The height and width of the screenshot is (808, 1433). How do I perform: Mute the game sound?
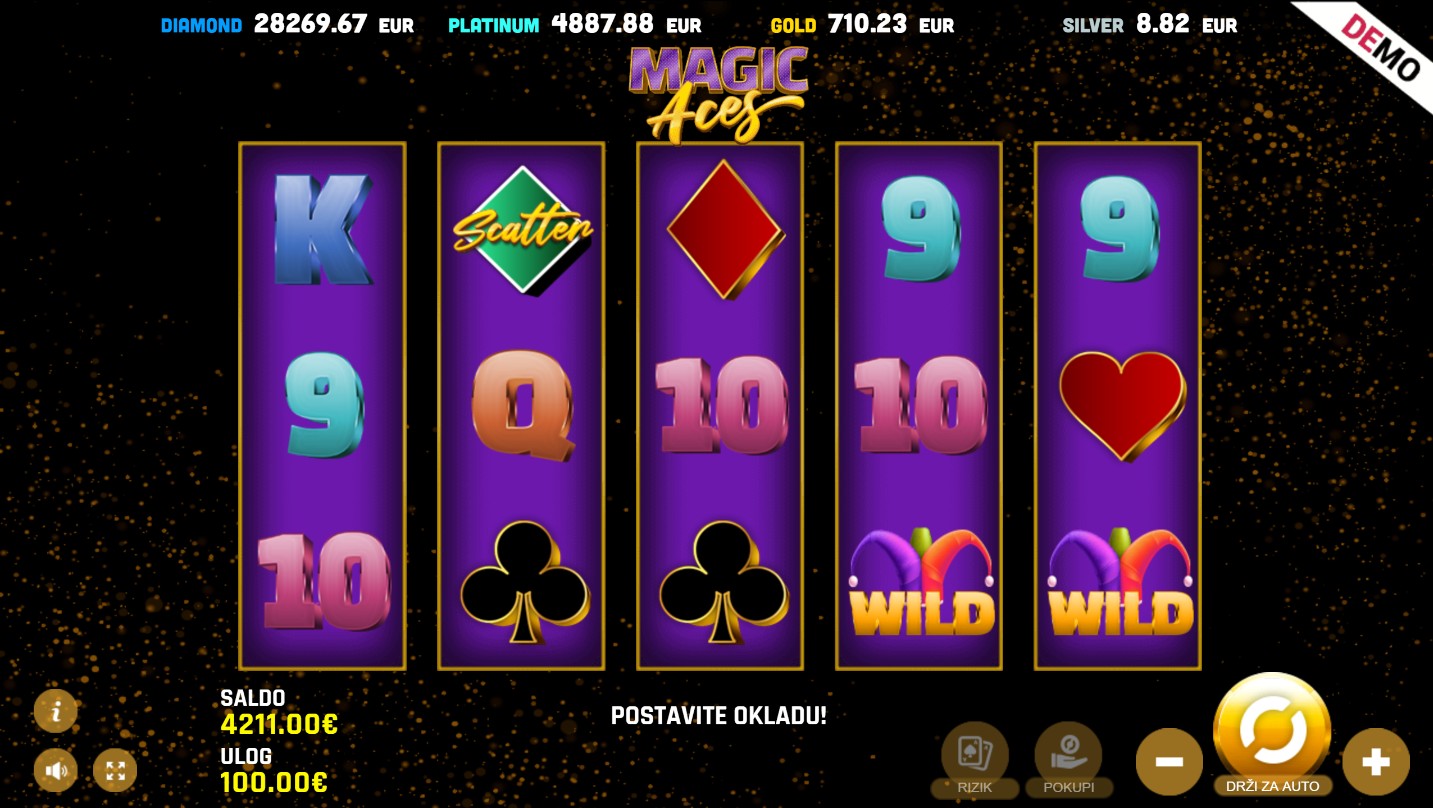point(56,771)
